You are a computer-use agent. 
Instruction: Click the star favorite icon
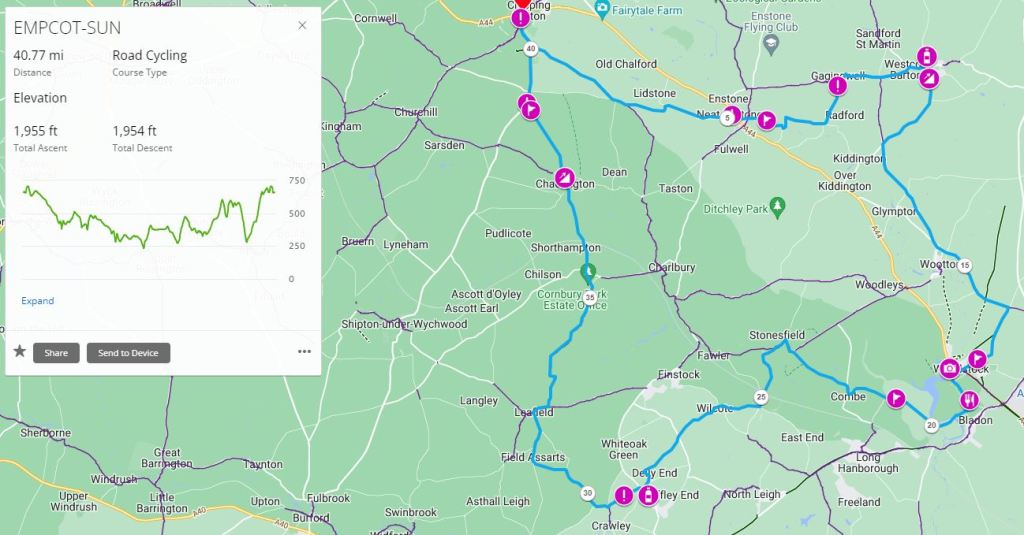tap(20, 351)
